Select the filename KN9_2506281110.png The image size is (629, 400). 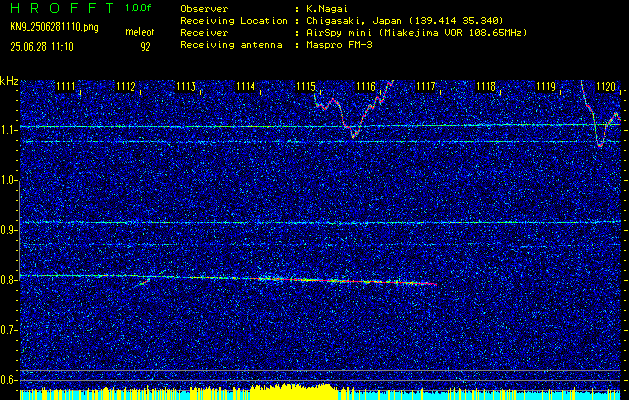coord(54,27)
